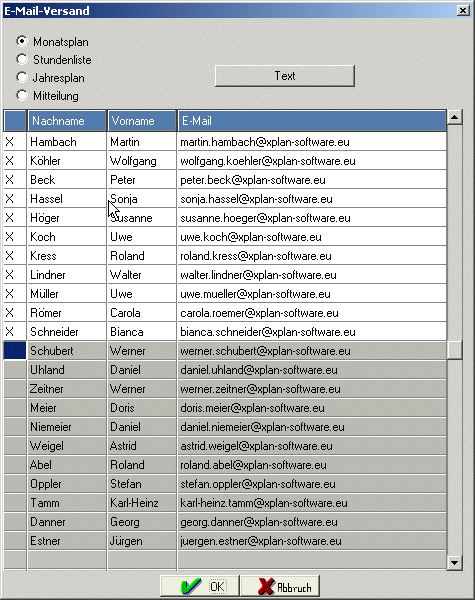475x600 pixels.
Task: Click the scrollbar down arrow
Action: click(454, 562)
